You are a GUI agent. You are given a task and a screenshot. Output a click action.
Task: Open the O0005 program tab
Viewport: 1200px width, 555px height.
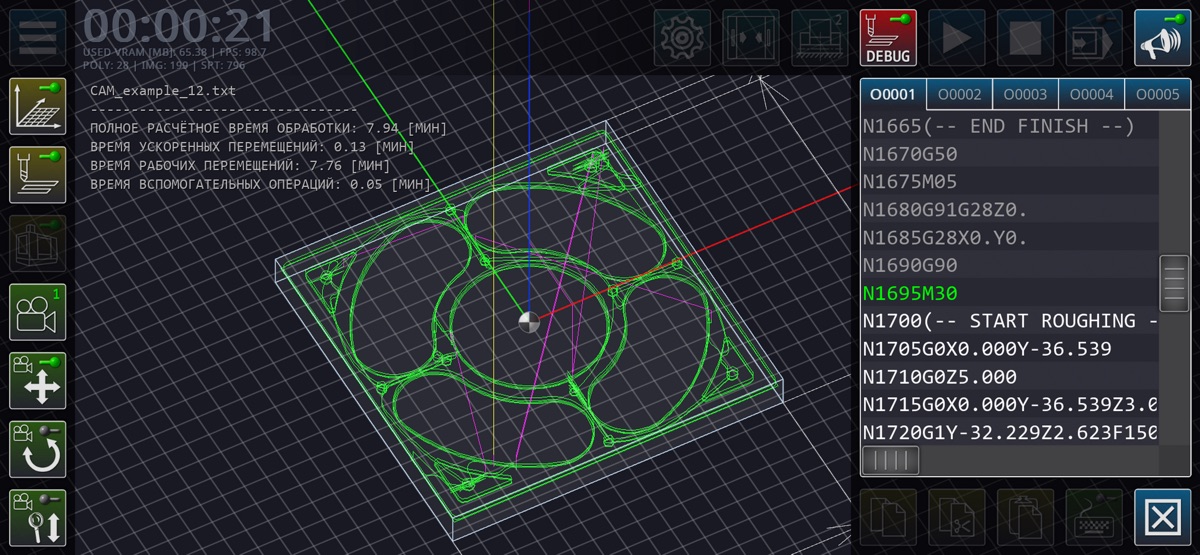[1157, 95]
